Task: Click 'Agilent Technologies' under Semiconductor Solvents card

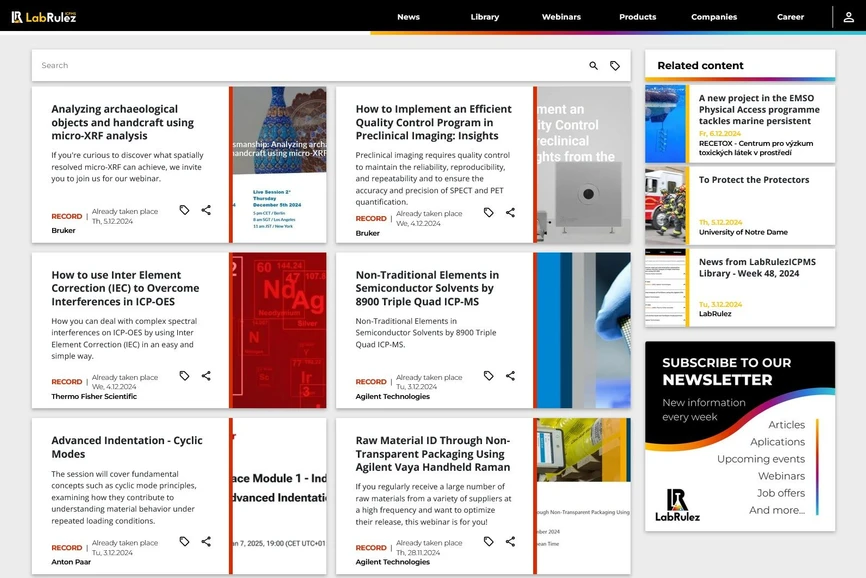Action: coord(393,396)
